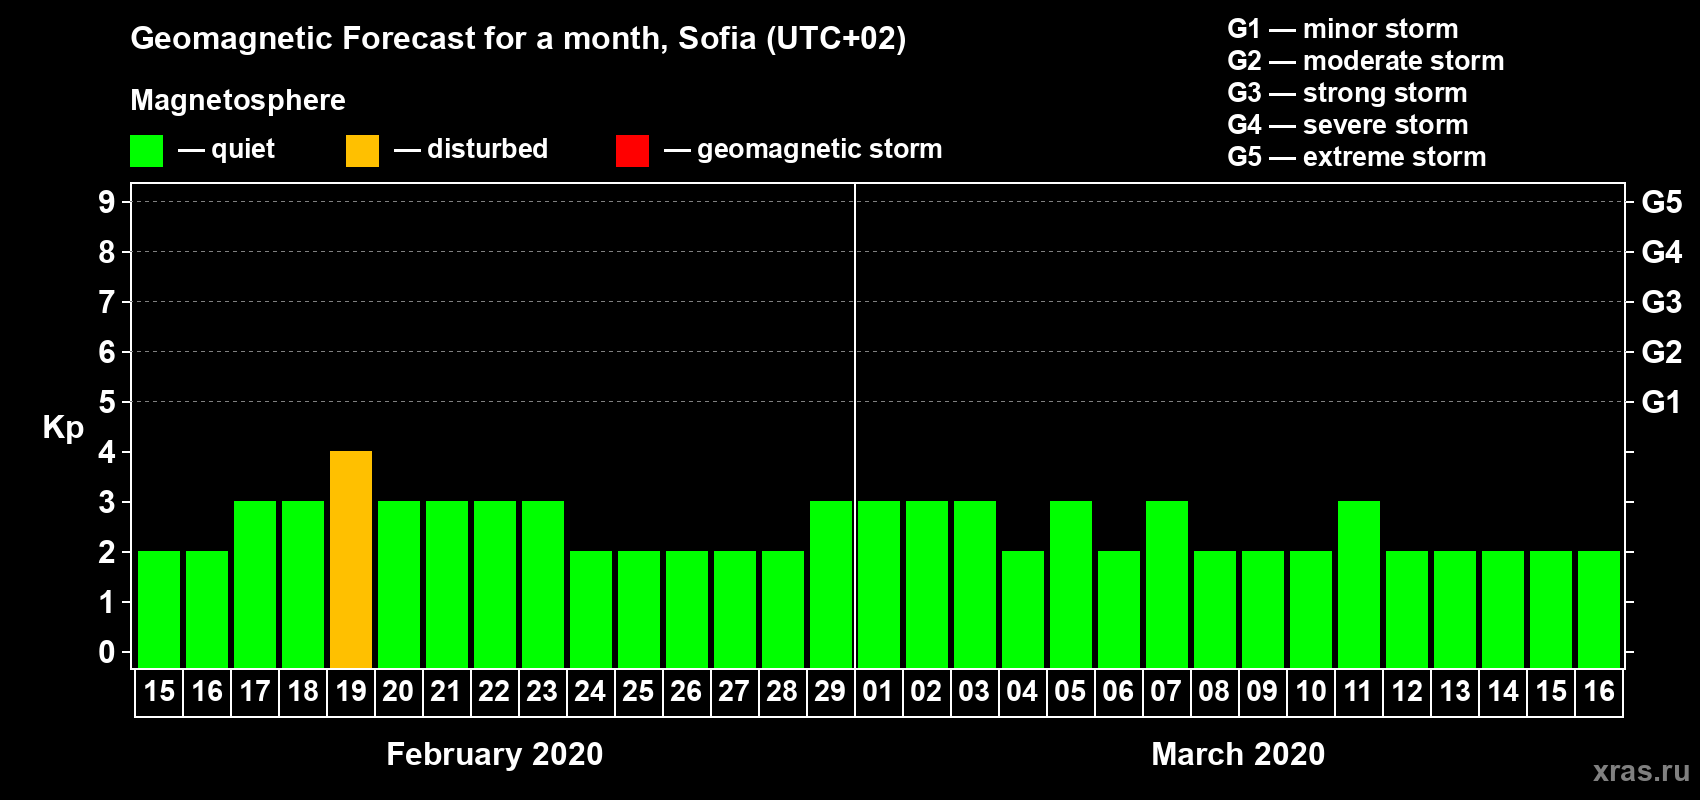Select the green bar for February 29
The width and height of the screenshot is (1700, 800).
point(831,584)
